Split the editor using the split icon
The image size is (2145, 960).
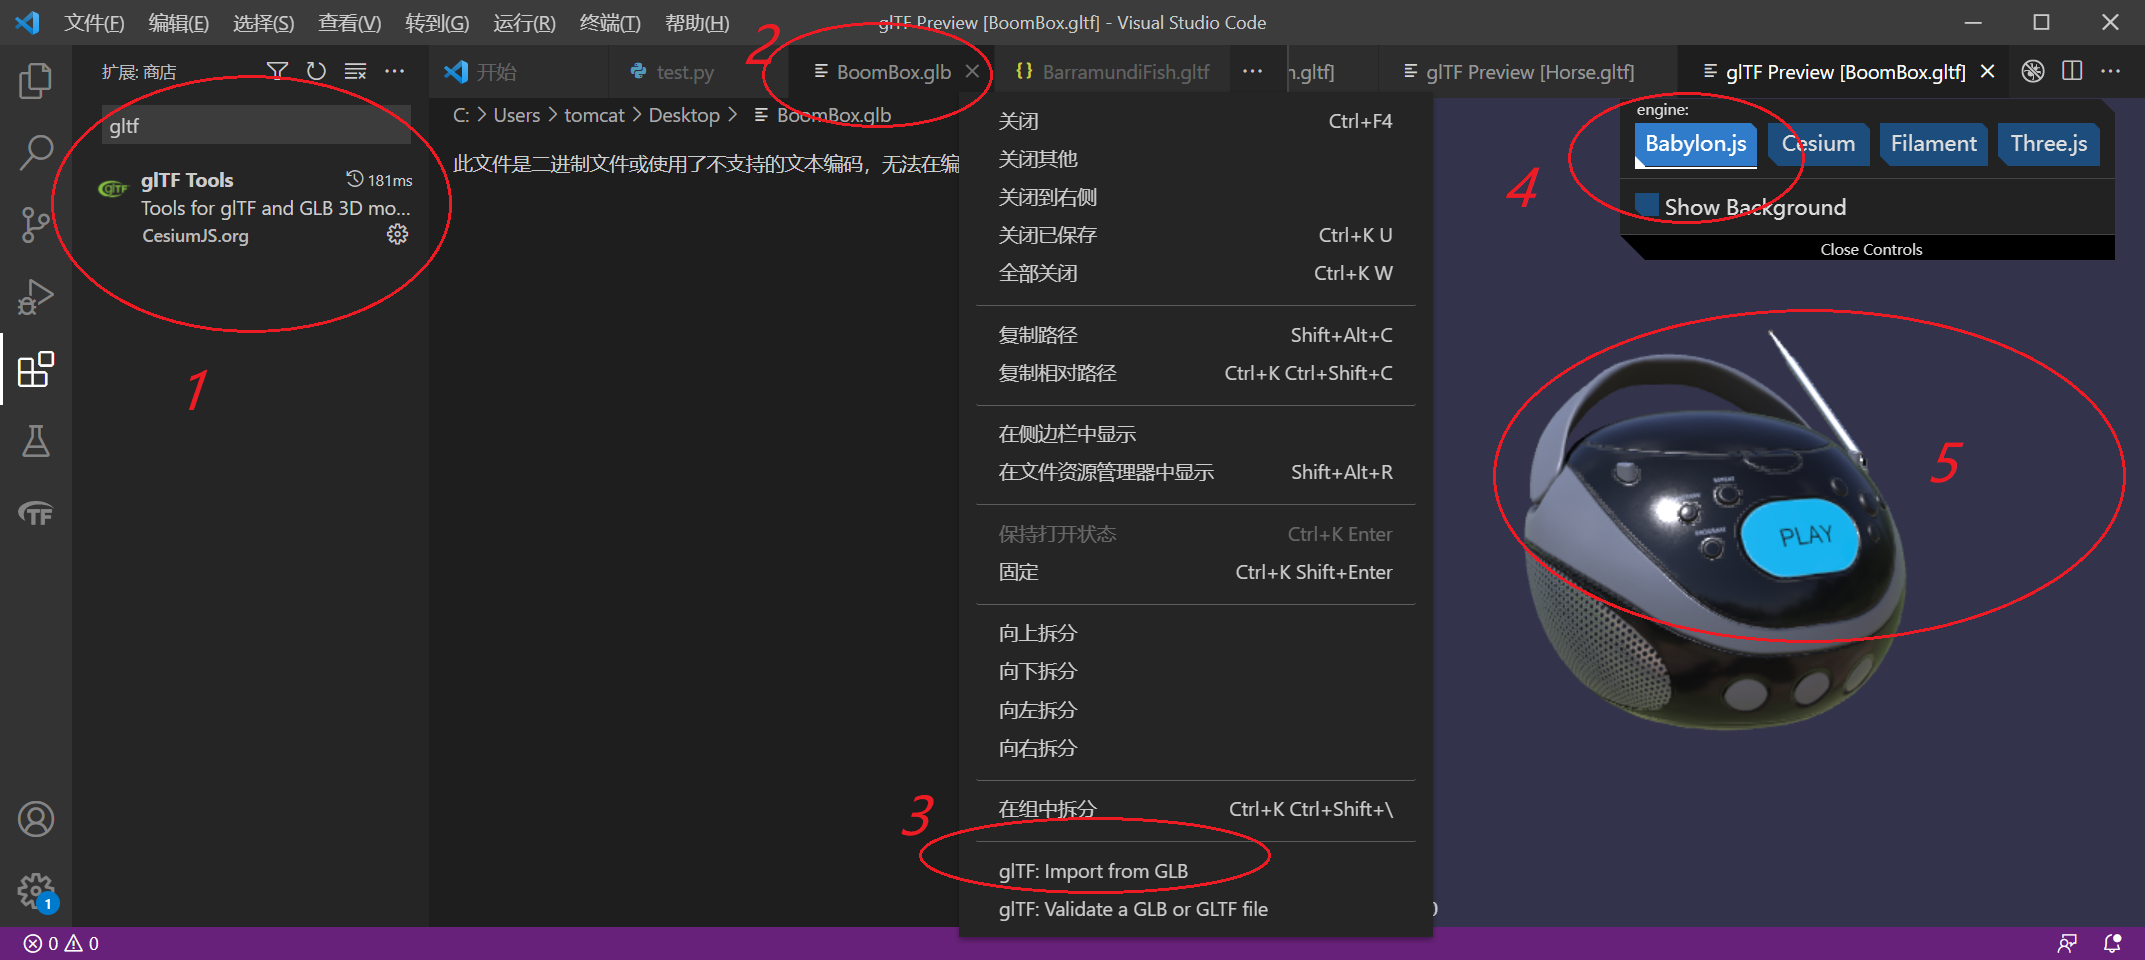[x=2072, y=71]
